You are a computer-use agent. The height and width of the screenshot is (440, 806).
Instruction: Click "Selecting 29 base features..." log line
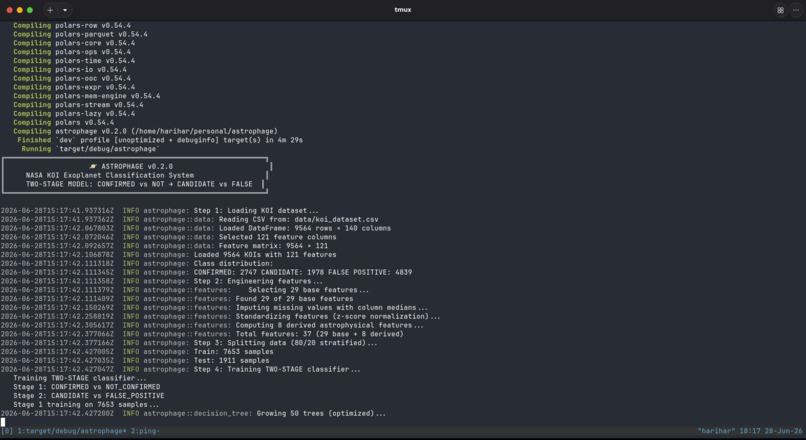point(308,290)
